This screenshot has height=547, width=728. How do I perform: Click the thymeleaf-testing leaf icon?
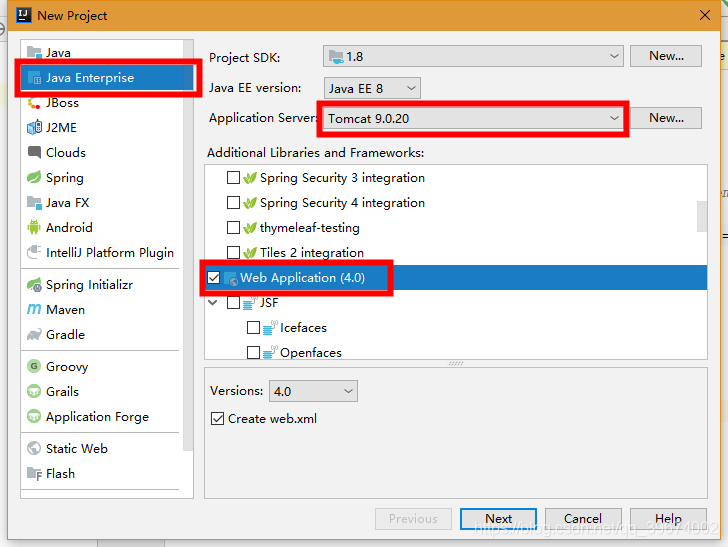[x=250, y=228]
